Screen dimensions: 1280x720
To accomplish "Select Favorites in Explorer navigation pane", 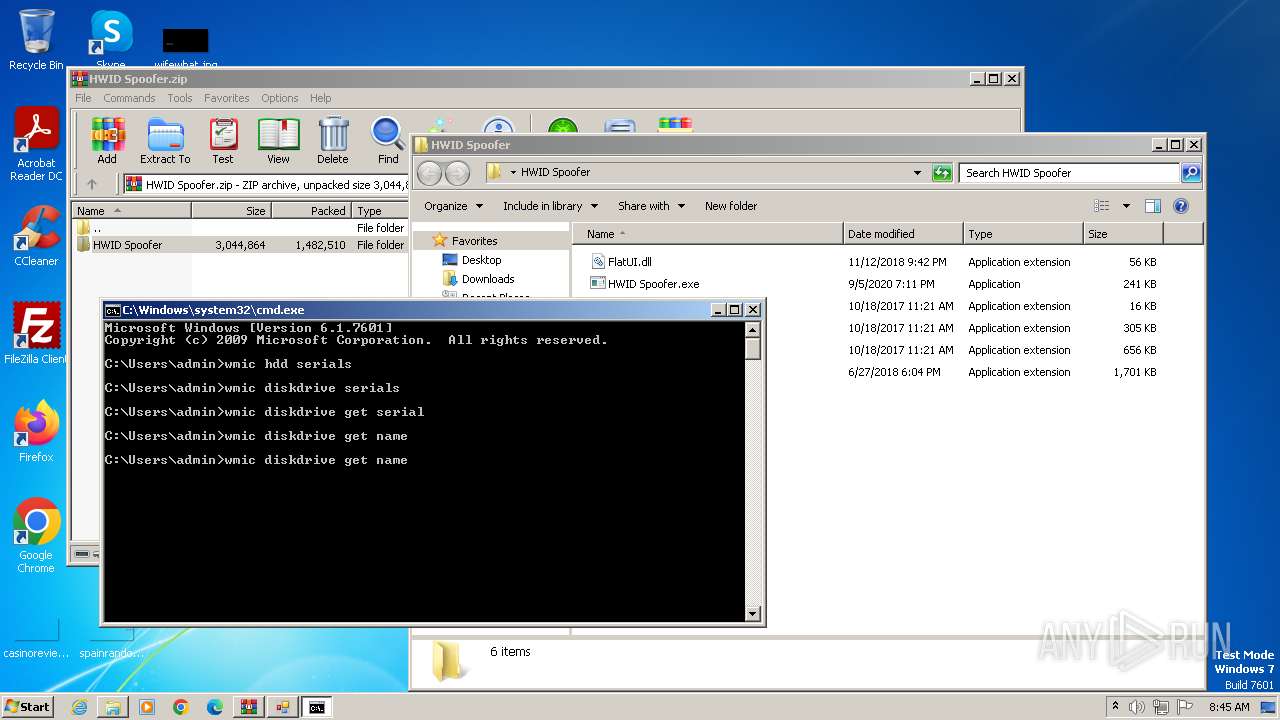I will (474, 241).
